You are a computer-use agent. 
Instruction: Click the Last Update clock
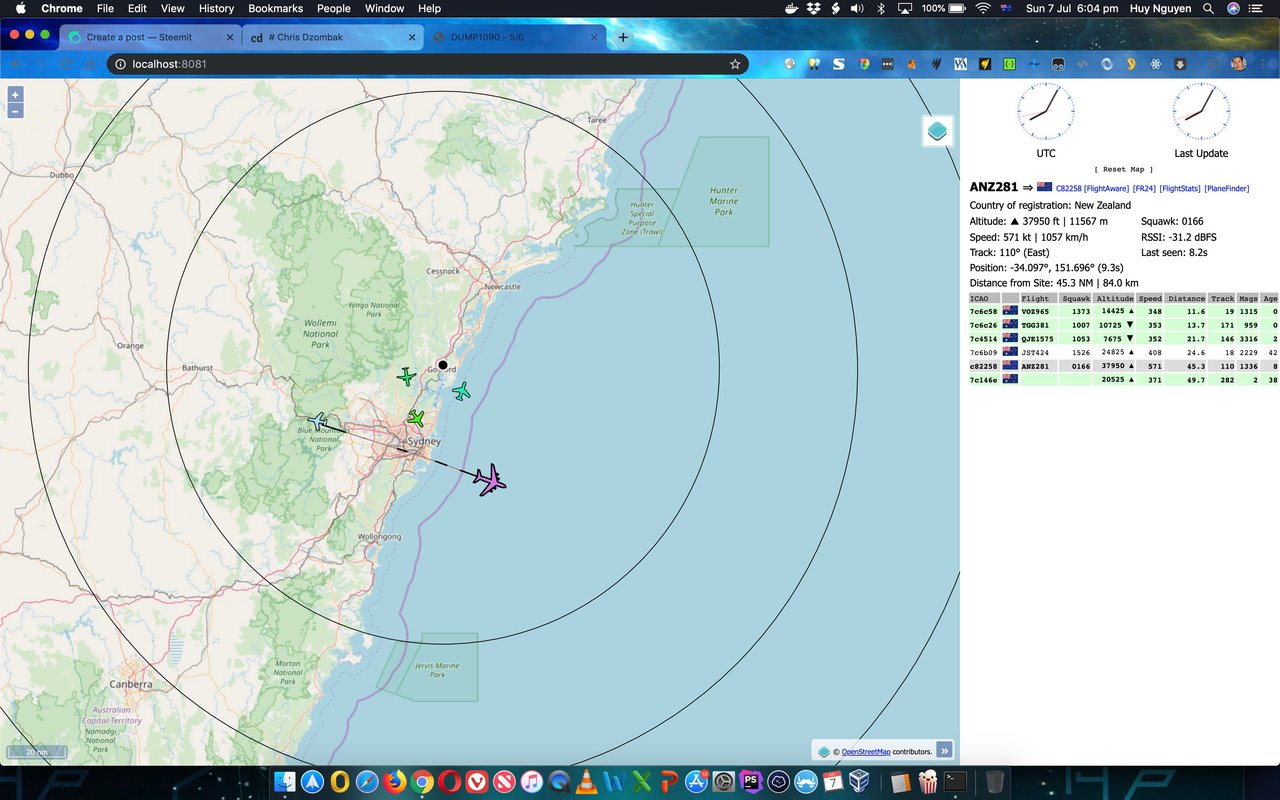coord(1201,111)
